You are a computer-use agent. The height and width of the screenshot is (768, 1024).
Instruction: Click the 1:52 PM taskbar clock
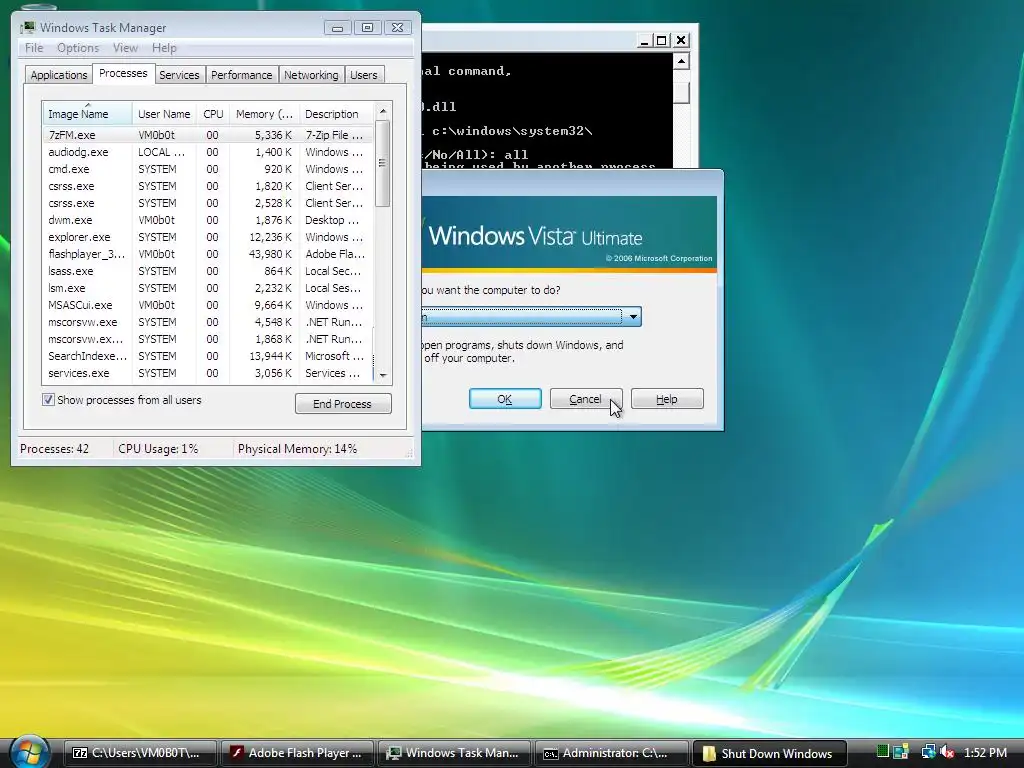point(985,752)
